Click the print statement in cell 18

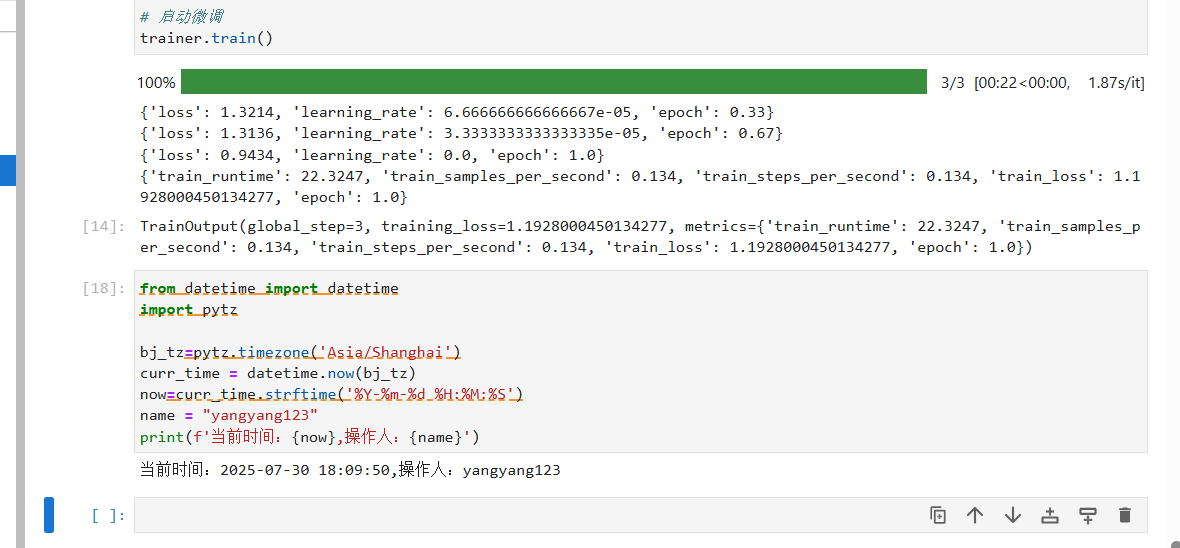point(310,437)
